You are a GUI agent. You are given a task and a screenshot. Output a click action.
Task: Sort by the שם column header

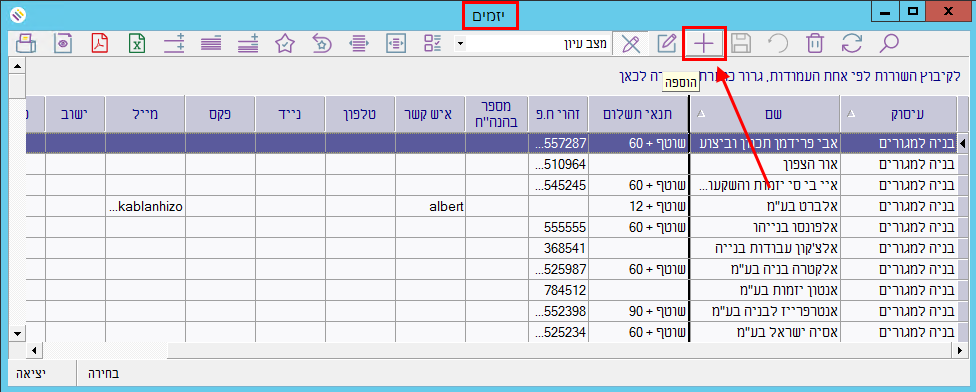(764, 114)
